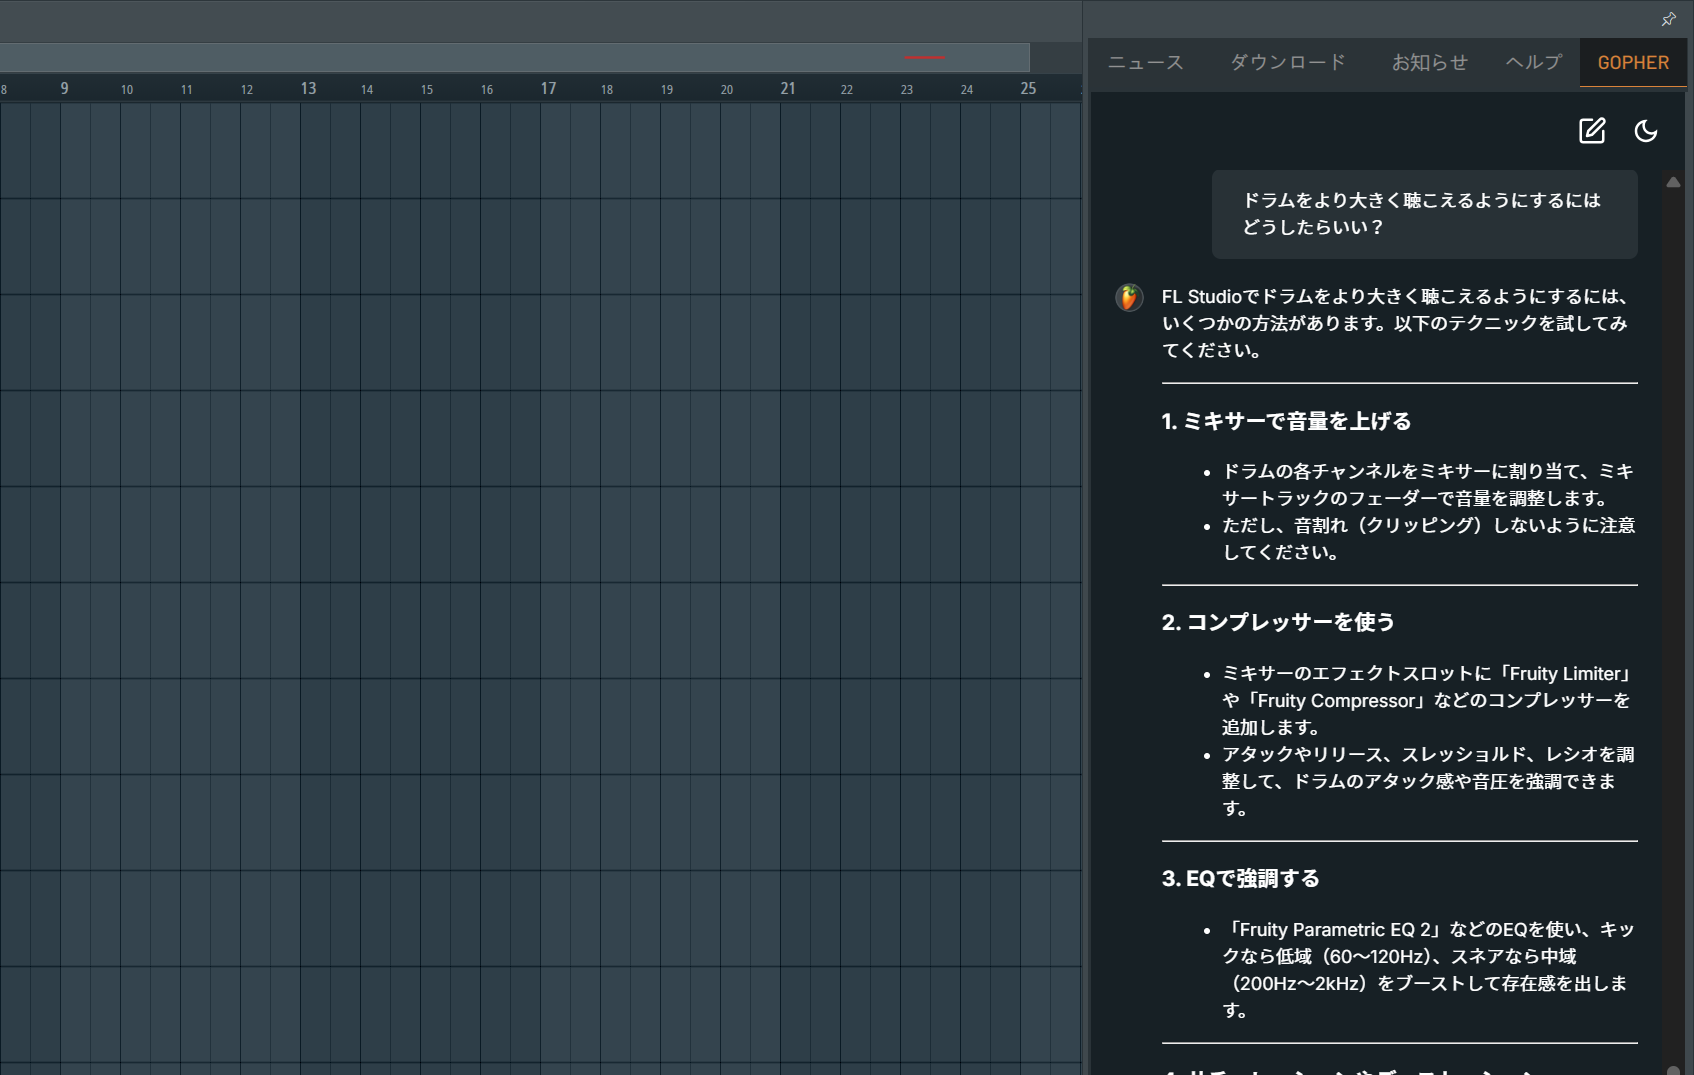The width and height of the screenshot is (1694, 1075).
Task: Click the red marker in overview strip
Action: 925,58
